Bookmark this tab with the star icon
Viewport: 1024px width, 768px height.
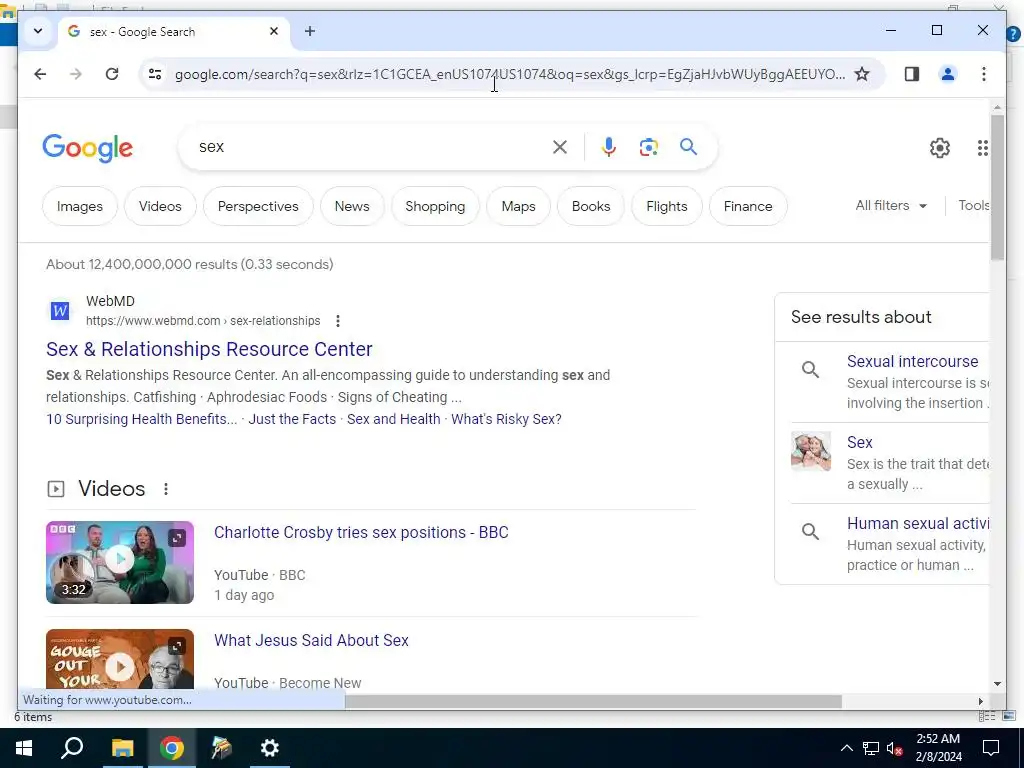[x=862, y=74]
